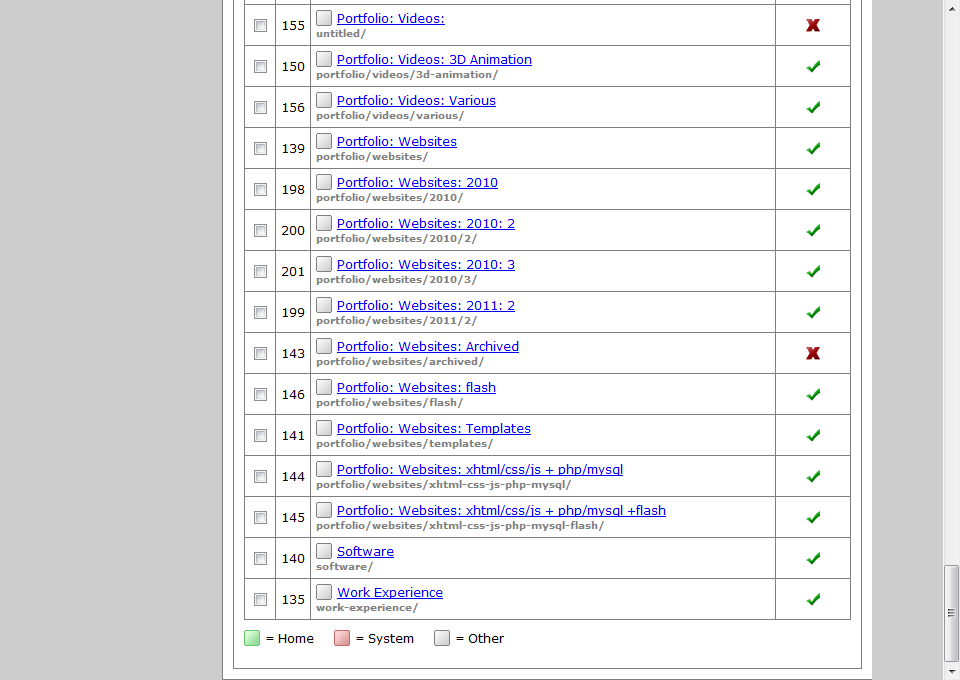This screenshot has width=960, height=680.
Task: Click gray page icon beside Portfolio: Websites
Action: tap(324, 141)
